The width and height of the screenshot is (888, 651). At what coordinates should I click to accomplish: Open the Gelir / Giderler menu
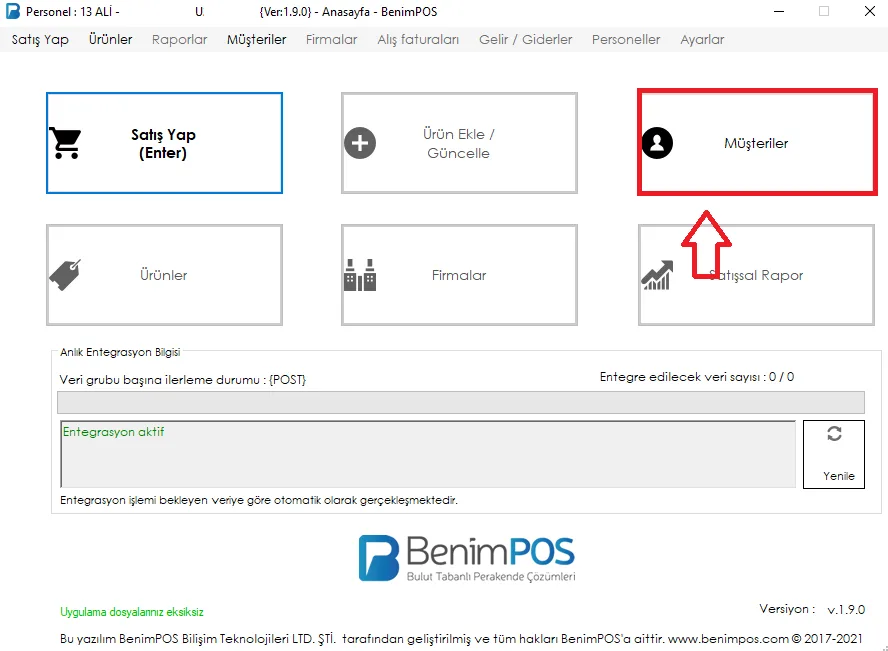click(526, 40)
